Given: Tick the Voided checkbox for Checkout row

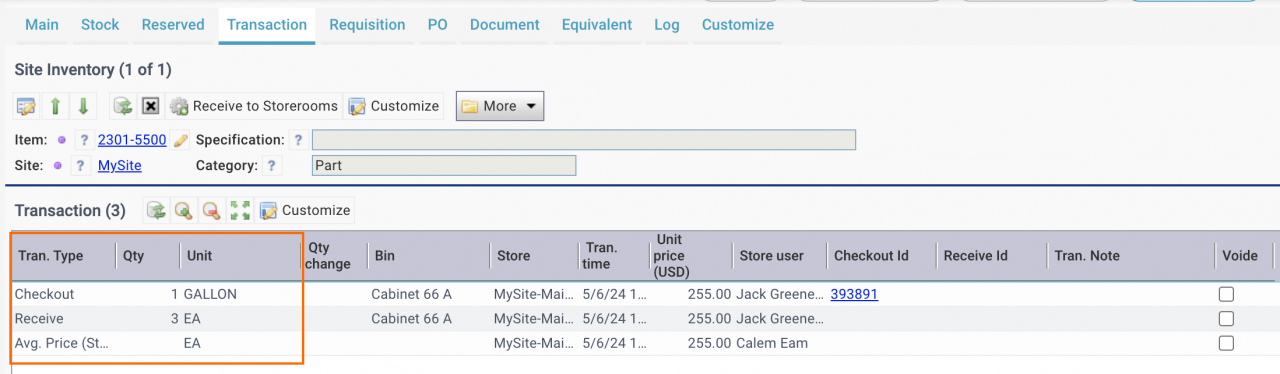Looking at the screenshot, I should click(x=1226, y=294).
